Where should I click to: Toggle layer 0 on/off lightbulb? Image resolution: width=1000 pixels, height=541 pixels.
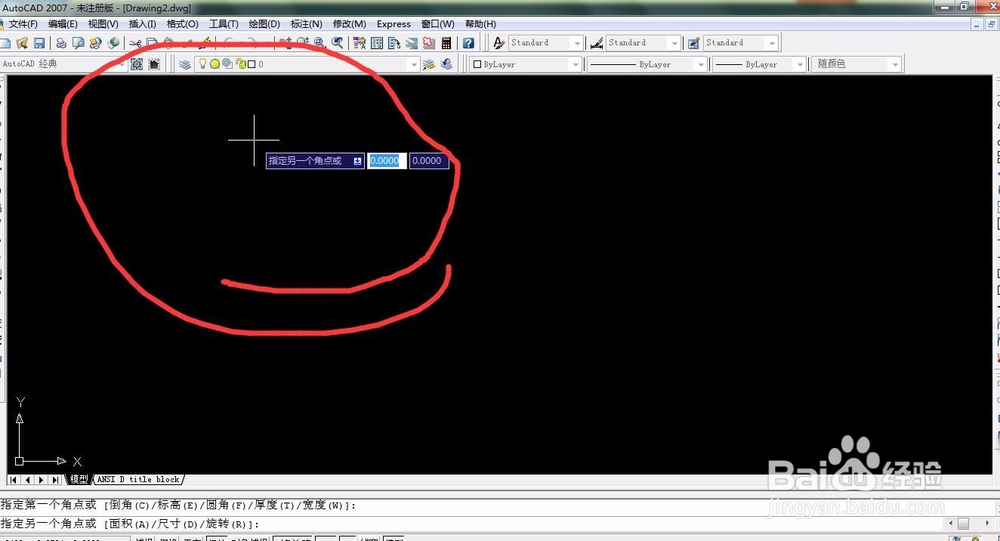click(202, 64)
